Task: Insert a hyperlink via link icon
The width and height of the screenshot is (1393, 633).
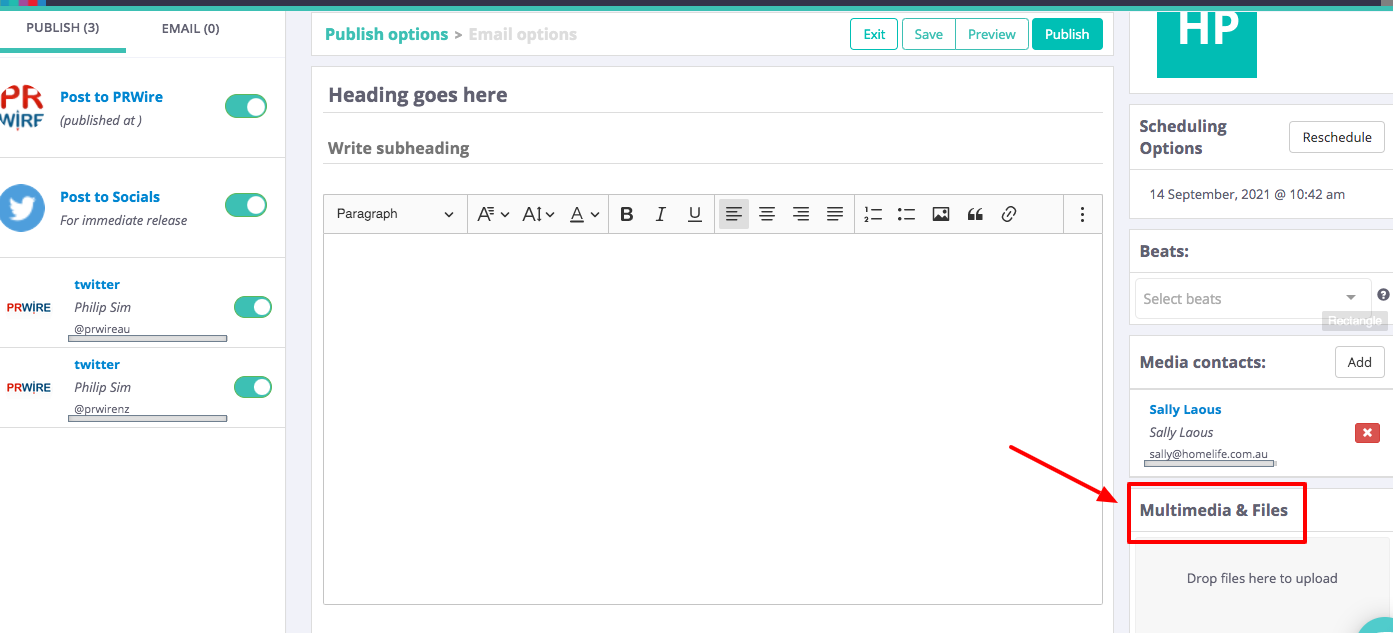Action: [1009, 214]
